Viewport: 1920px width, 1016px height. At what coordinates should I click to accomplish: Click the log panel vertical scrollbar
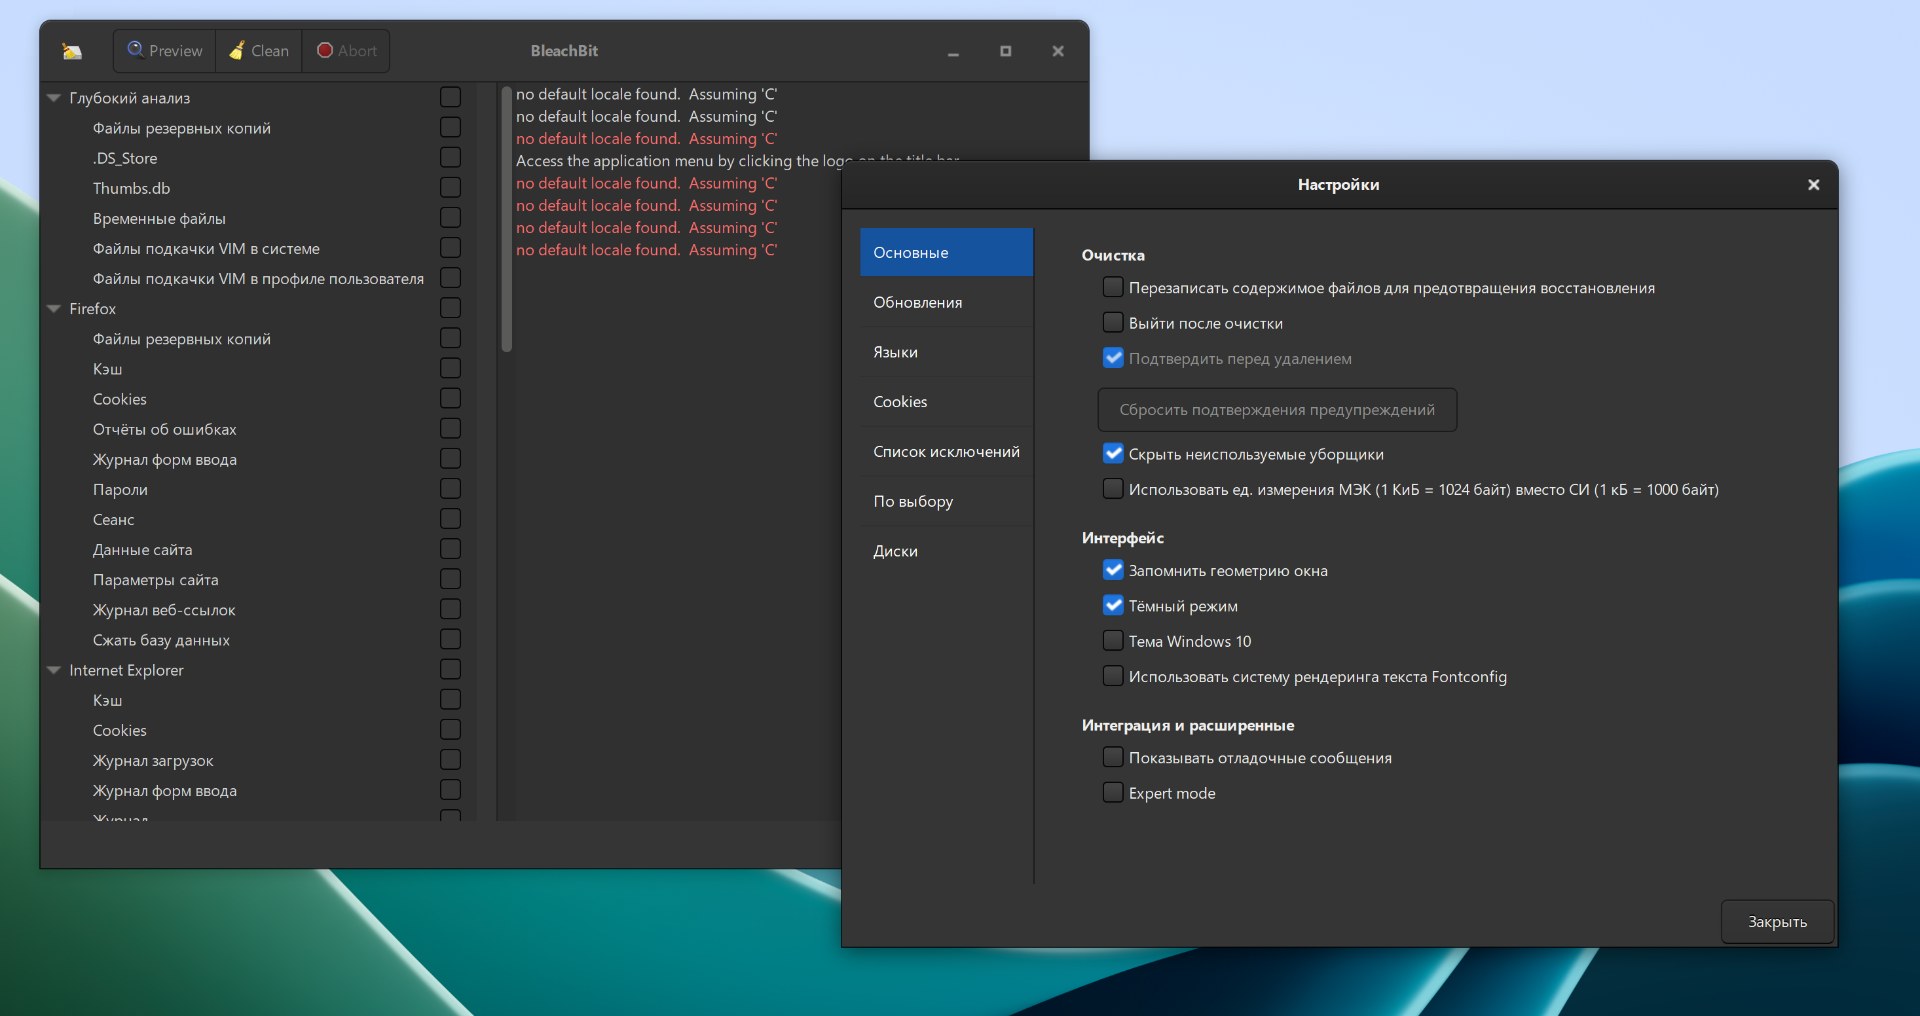(x=507, y=220)
